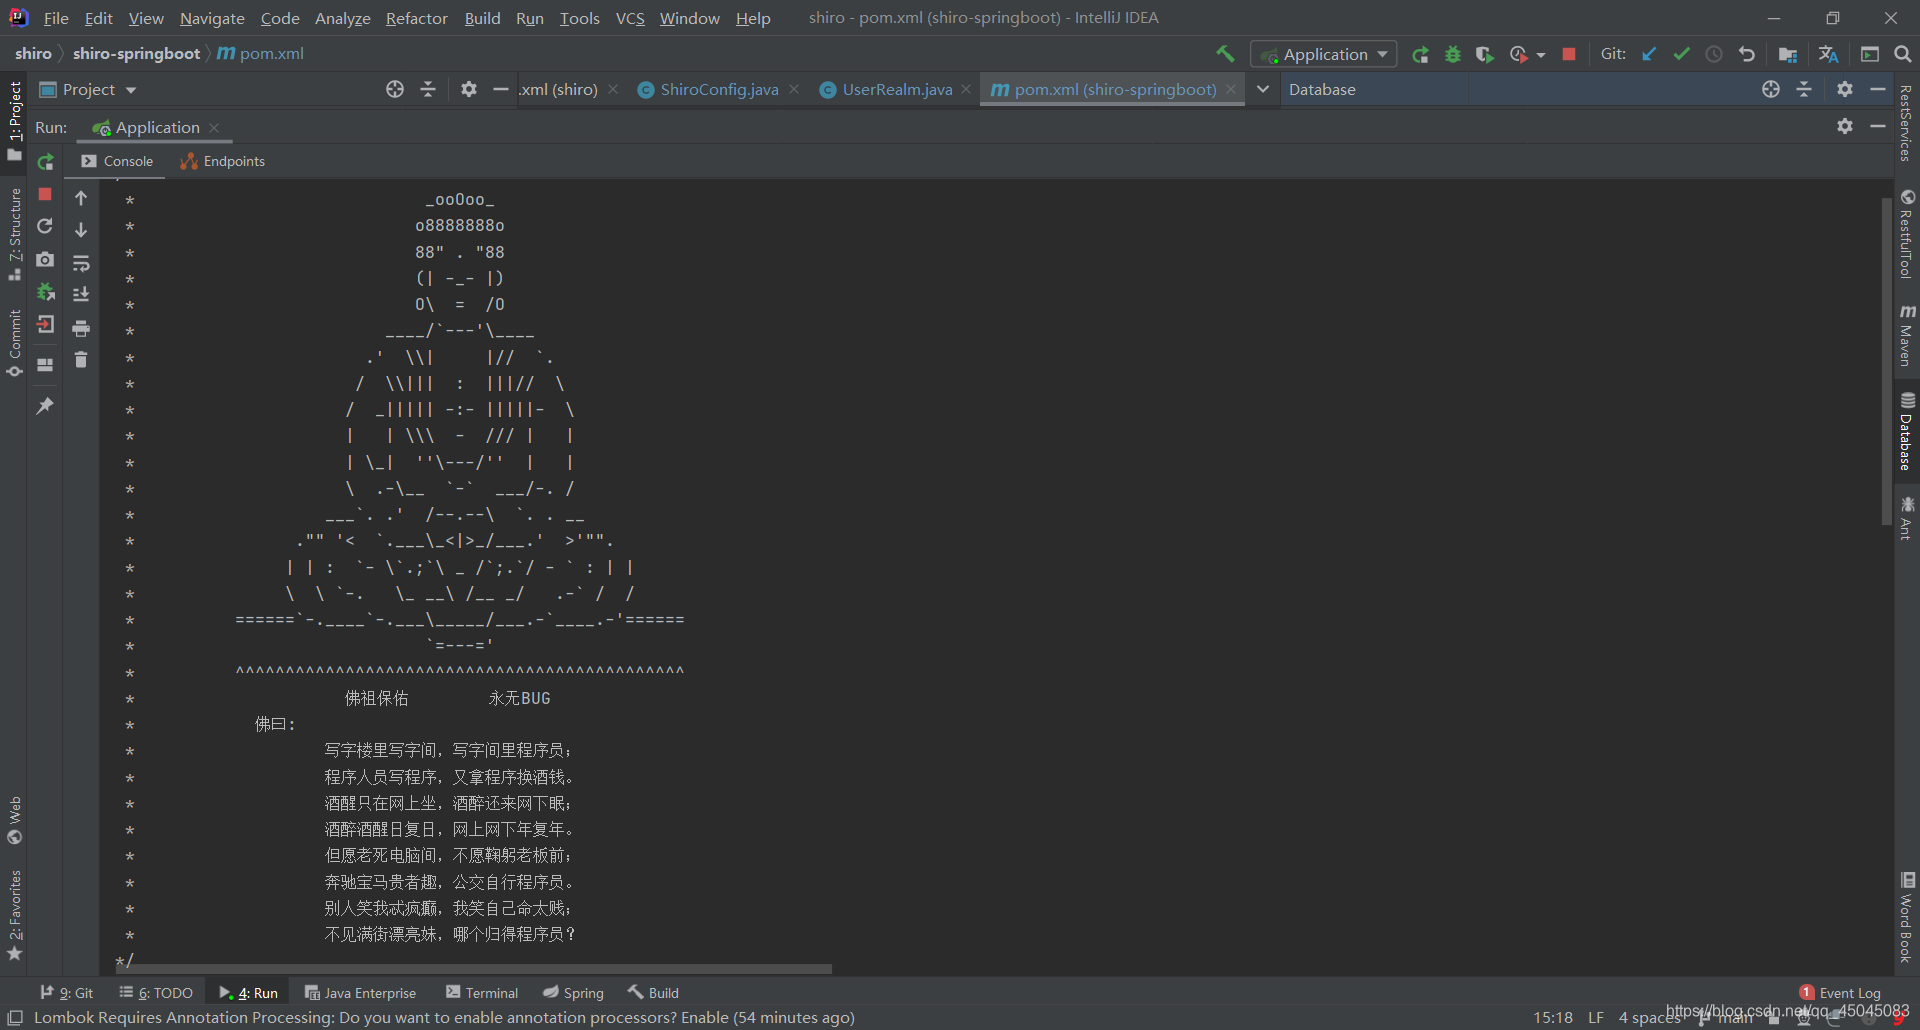Open the Git tool window button

[x=67, y=993]
